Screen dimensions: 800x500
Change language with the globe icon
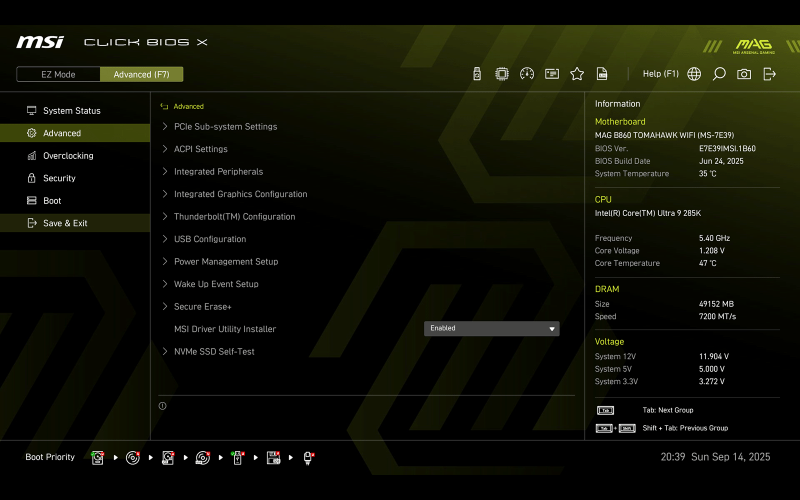(694, 74)
